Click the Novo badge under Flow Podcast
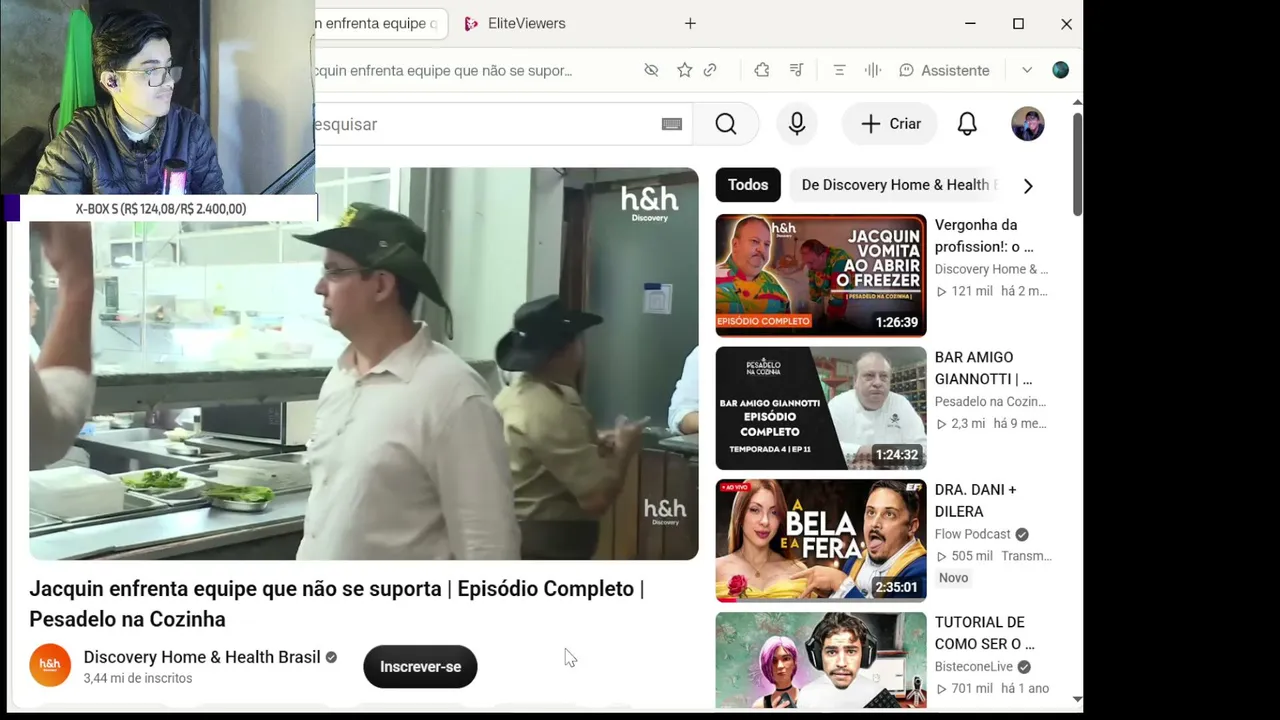The width and height of the screenshot is (1280, 720). coord(954,578)
